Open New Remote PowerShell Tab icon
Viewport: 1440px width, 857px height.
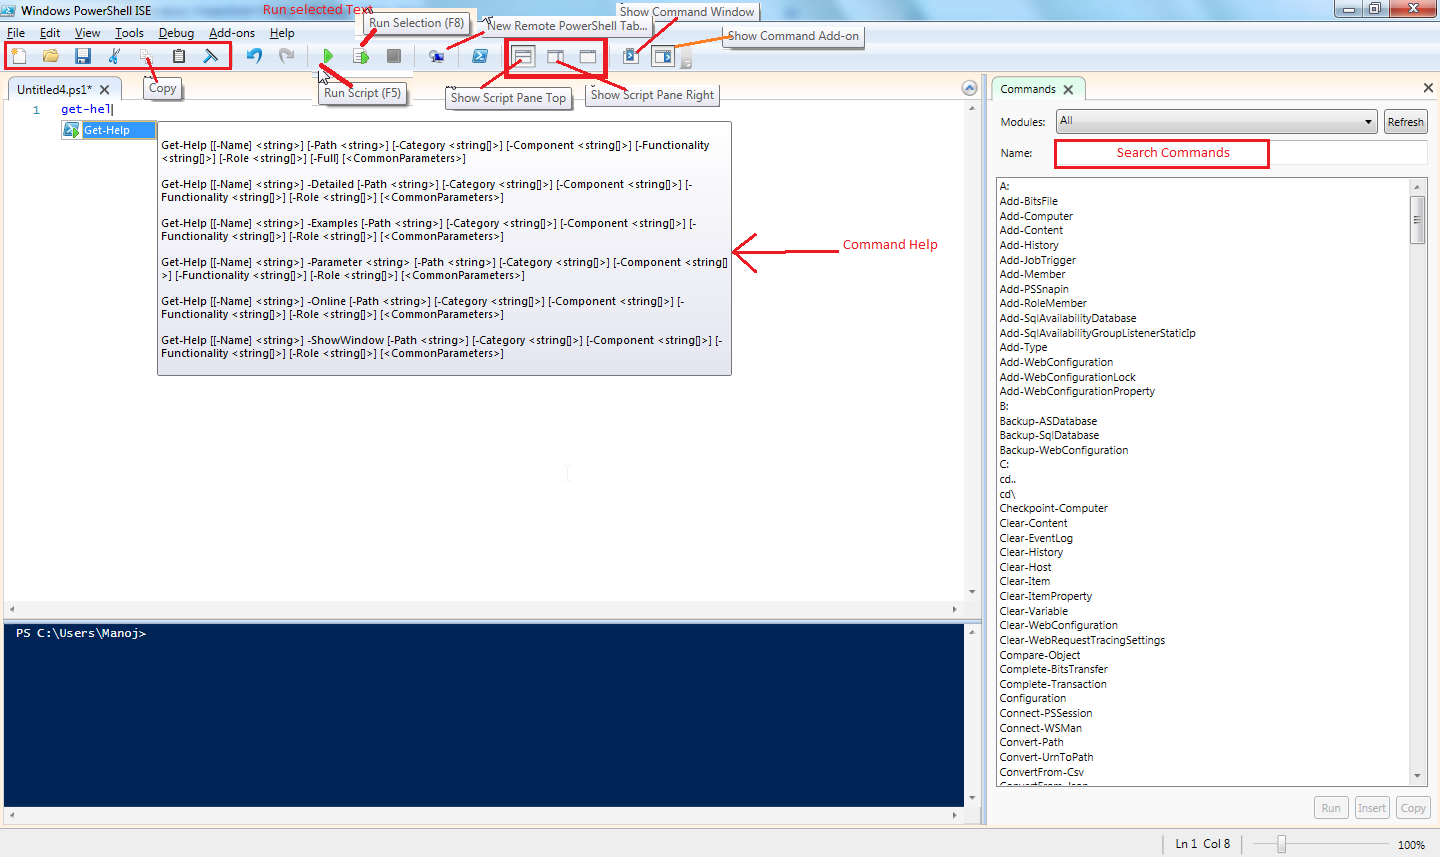pyautogui.click(x=437, y=56)
